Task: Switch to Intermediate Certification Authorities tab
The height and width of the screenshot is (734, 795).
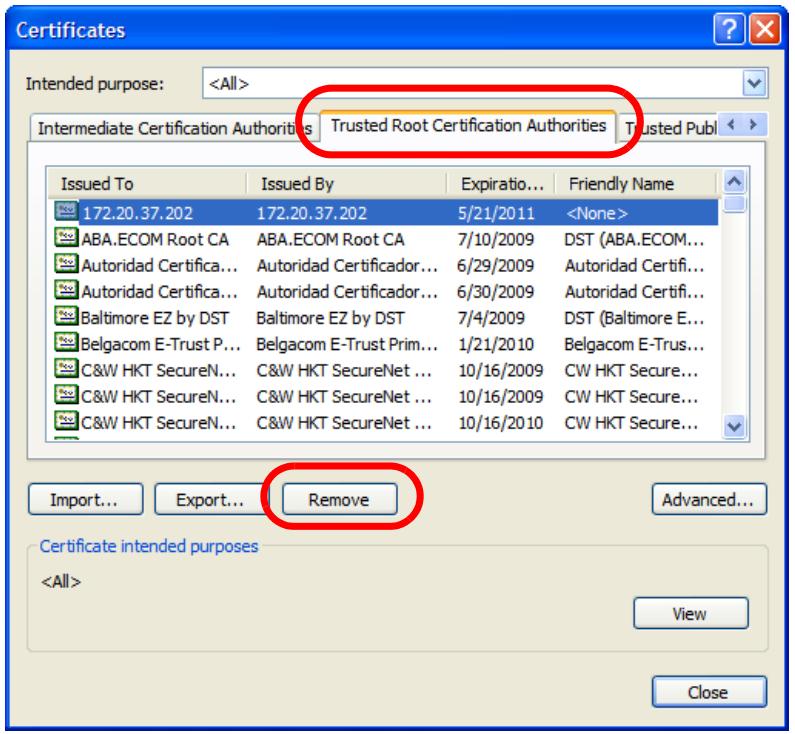Action: point(175,128)
